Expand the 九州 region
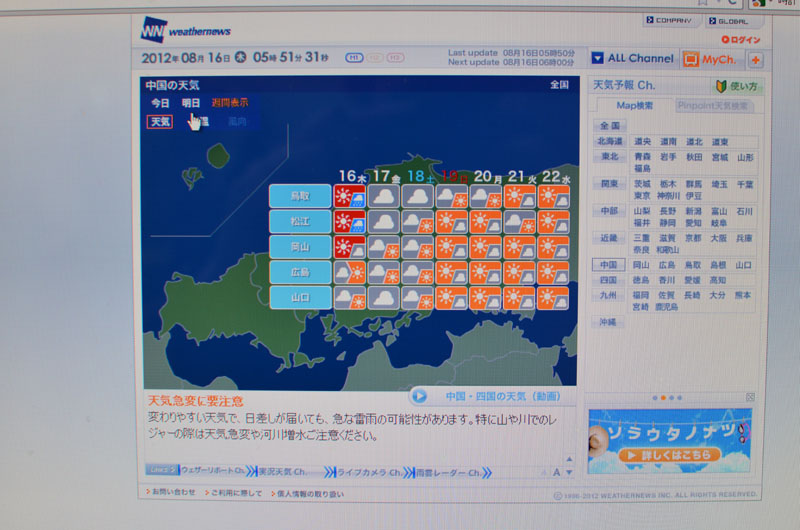The height and width of the screenshot is (530, 800). point(608,295)
